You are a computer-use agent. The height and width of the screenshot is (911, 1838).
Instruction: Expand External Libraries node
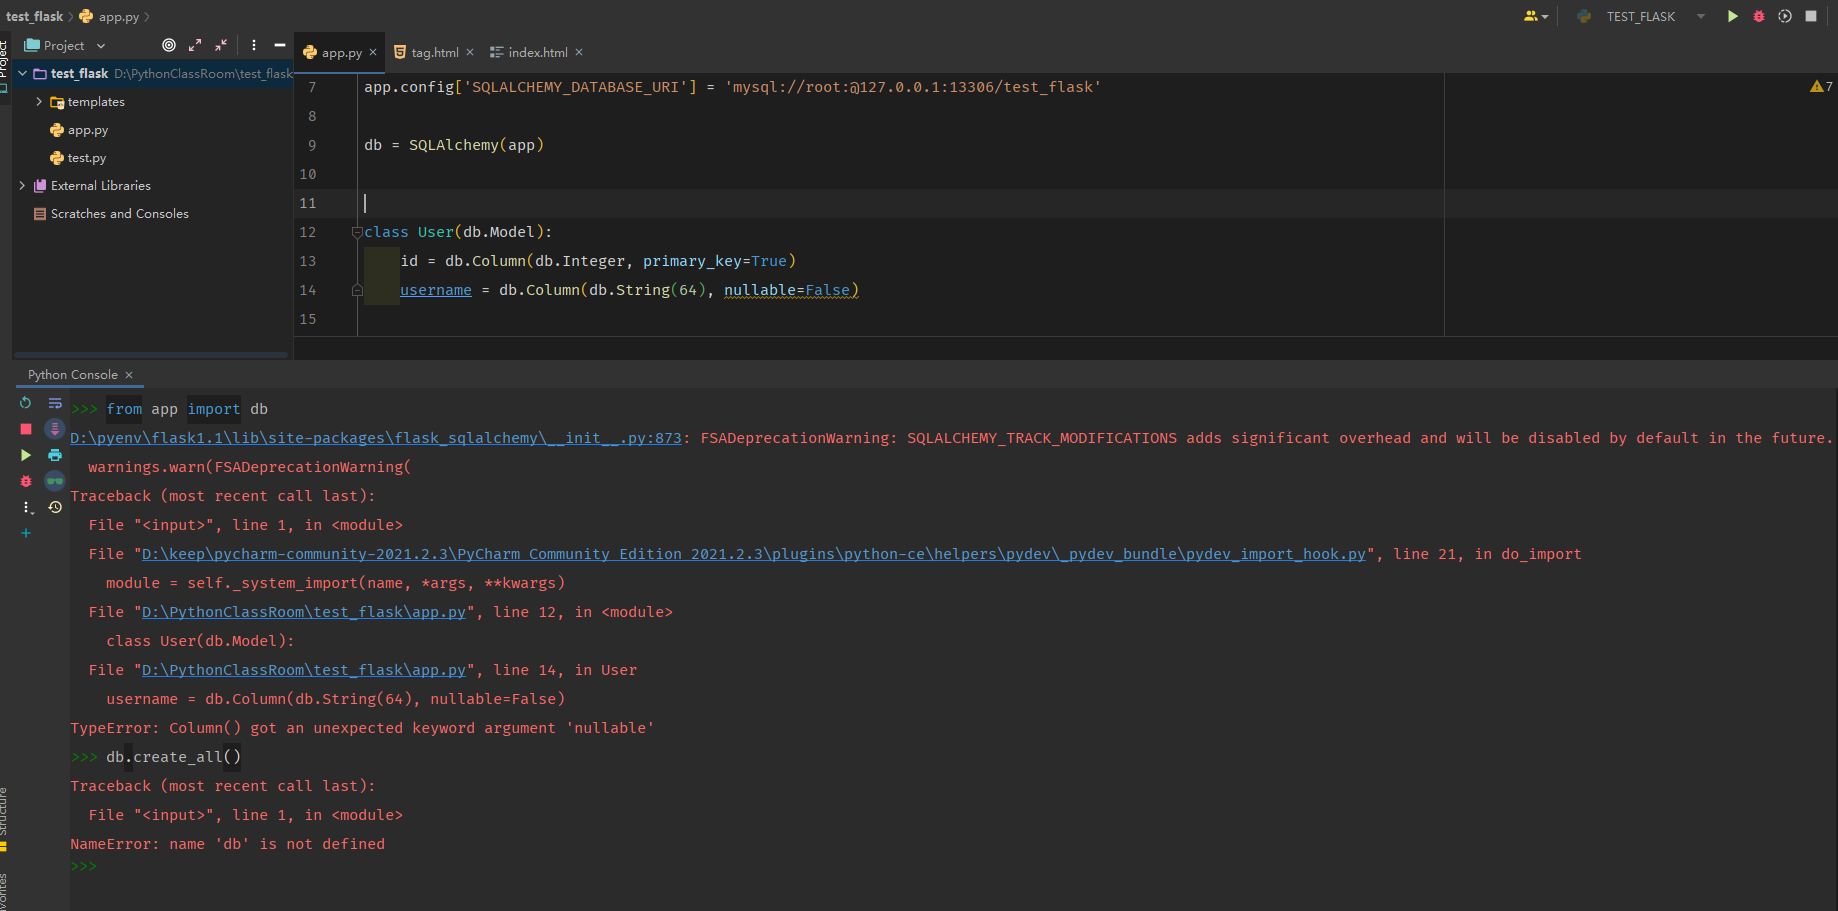click(22, 186)
